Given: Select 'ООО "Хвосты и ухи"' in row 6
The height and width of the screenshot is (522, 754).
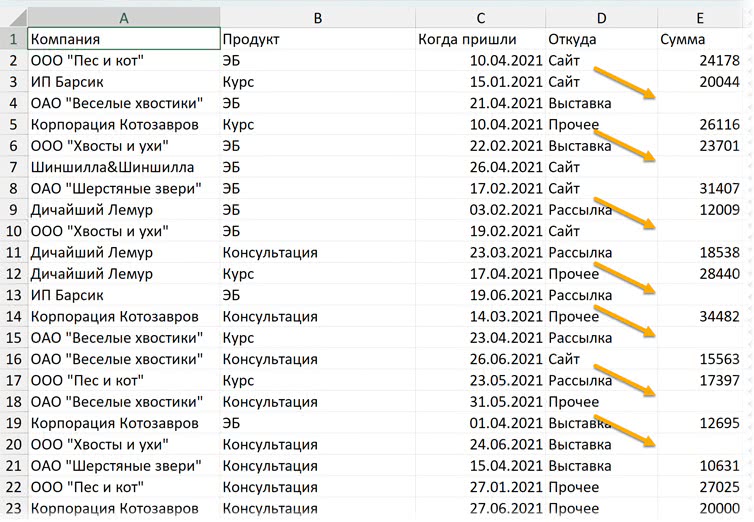Looking at the screenshot, I should pyautogui.click(x=124, y=146).
